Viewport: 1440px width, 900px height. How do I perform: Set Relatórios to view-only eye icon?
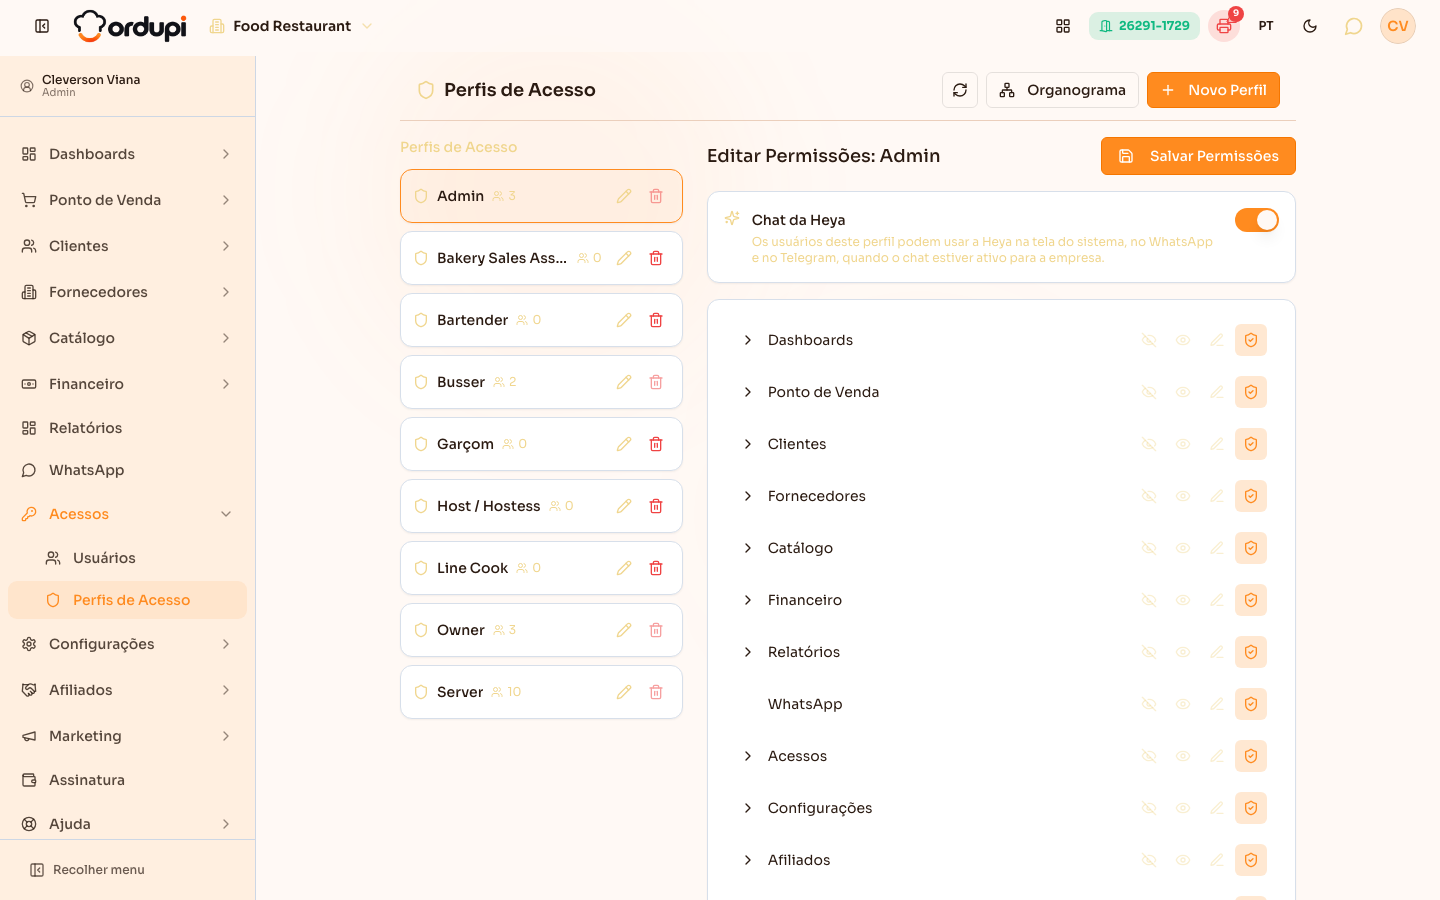[1183, 652]
